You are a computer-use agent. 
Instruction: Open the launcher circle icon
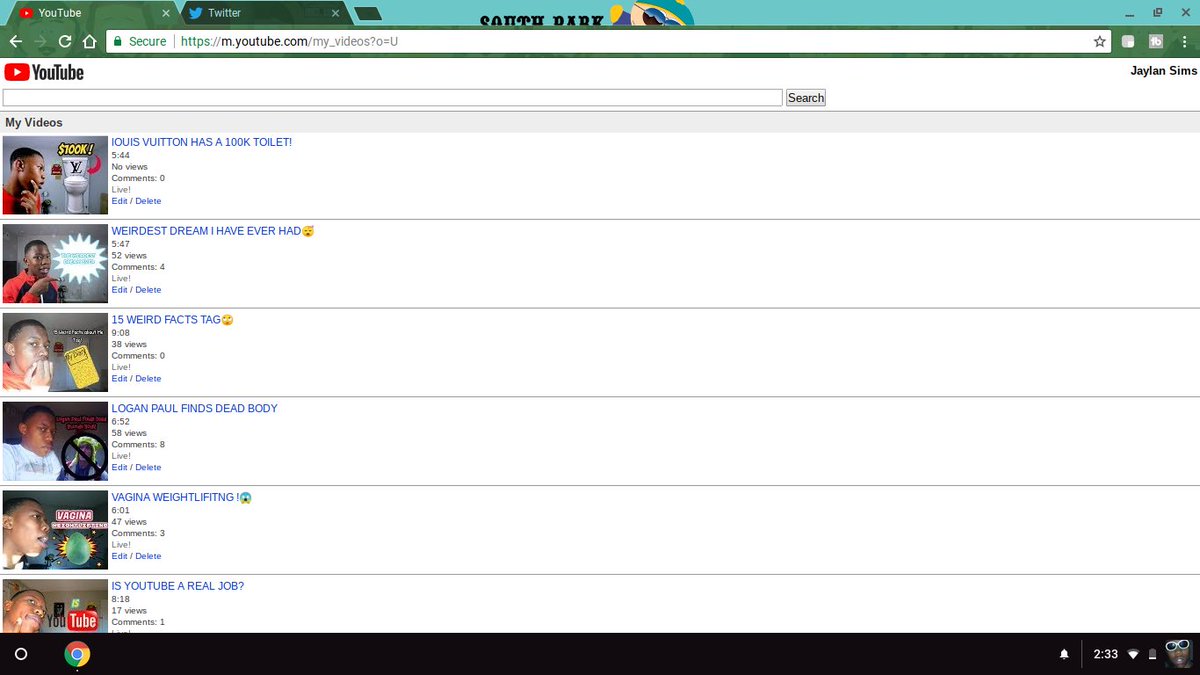click(x=21, y=654)
